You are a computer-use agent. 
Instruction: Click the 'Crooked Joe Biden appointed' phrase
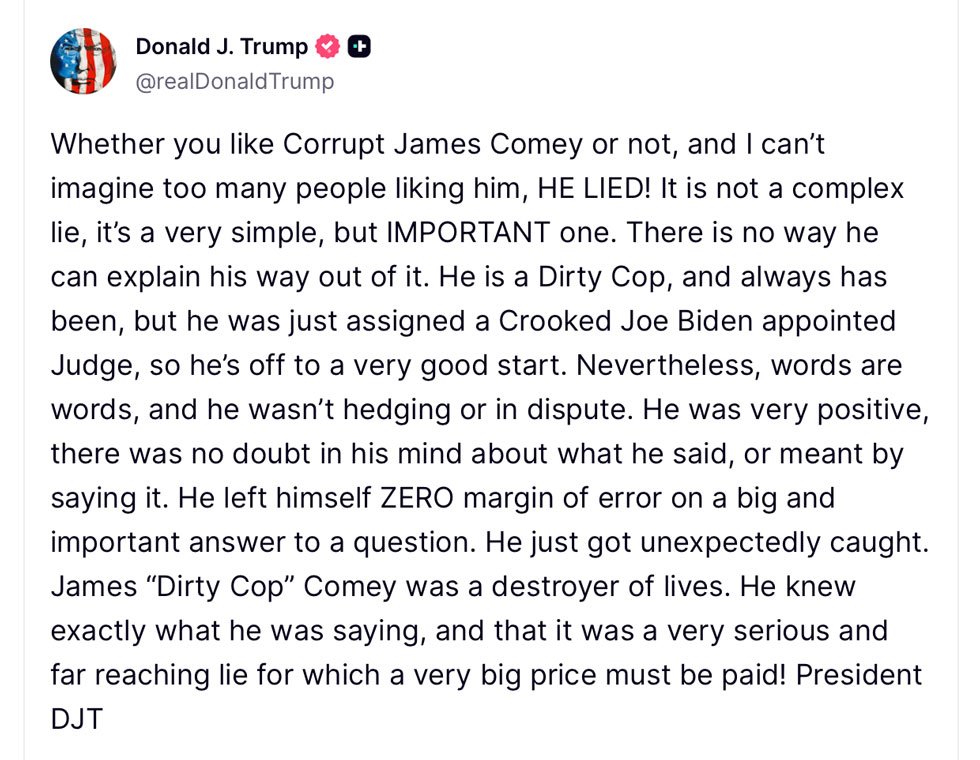pyautogui.click(x=697, y=321)
